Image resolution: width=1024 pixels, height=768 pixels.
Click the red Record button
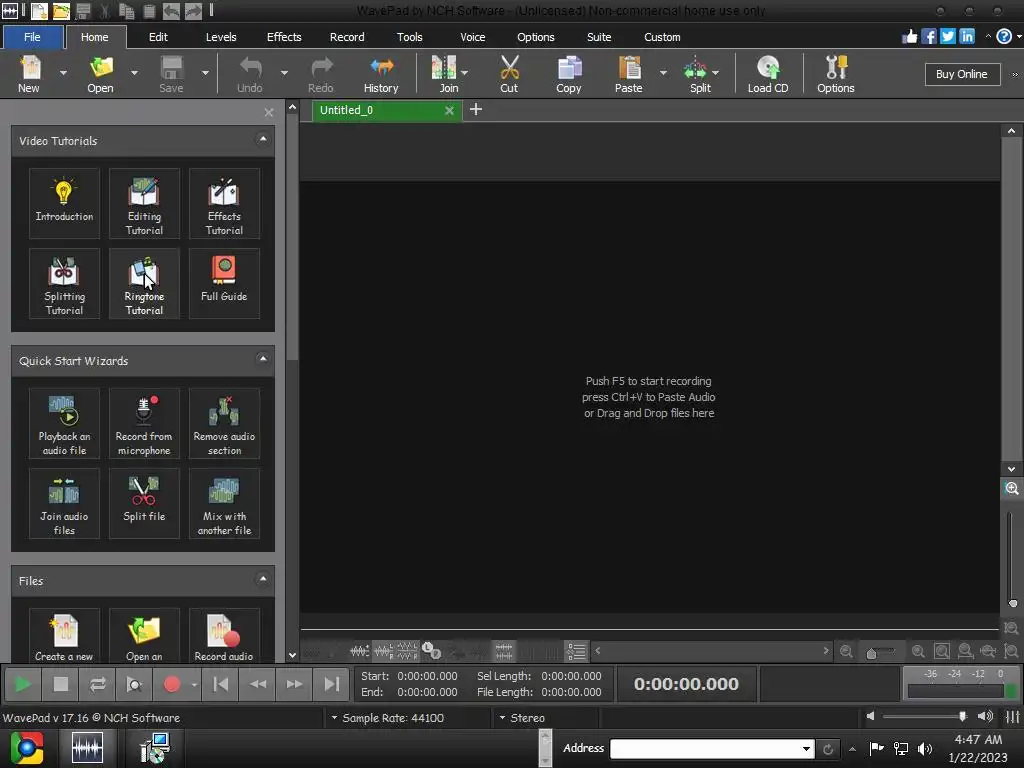(172, 684)
